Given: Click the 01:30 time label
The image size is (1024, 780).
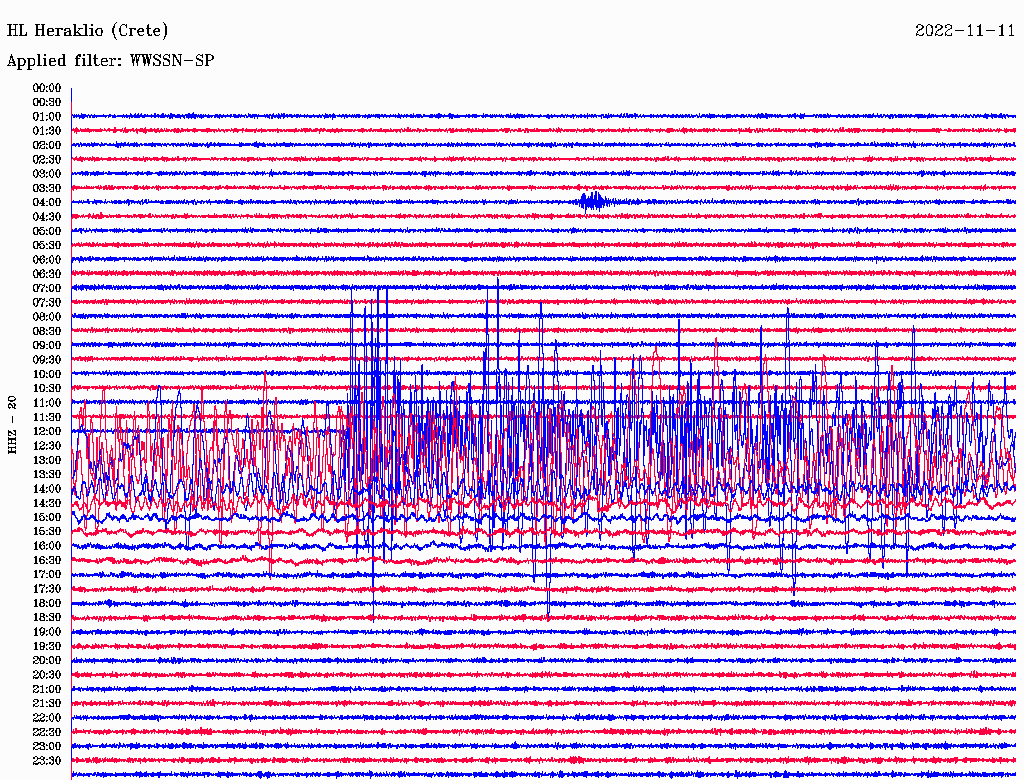Looking at the screenshot, I should pyautogui.click(x=47, y=131).
